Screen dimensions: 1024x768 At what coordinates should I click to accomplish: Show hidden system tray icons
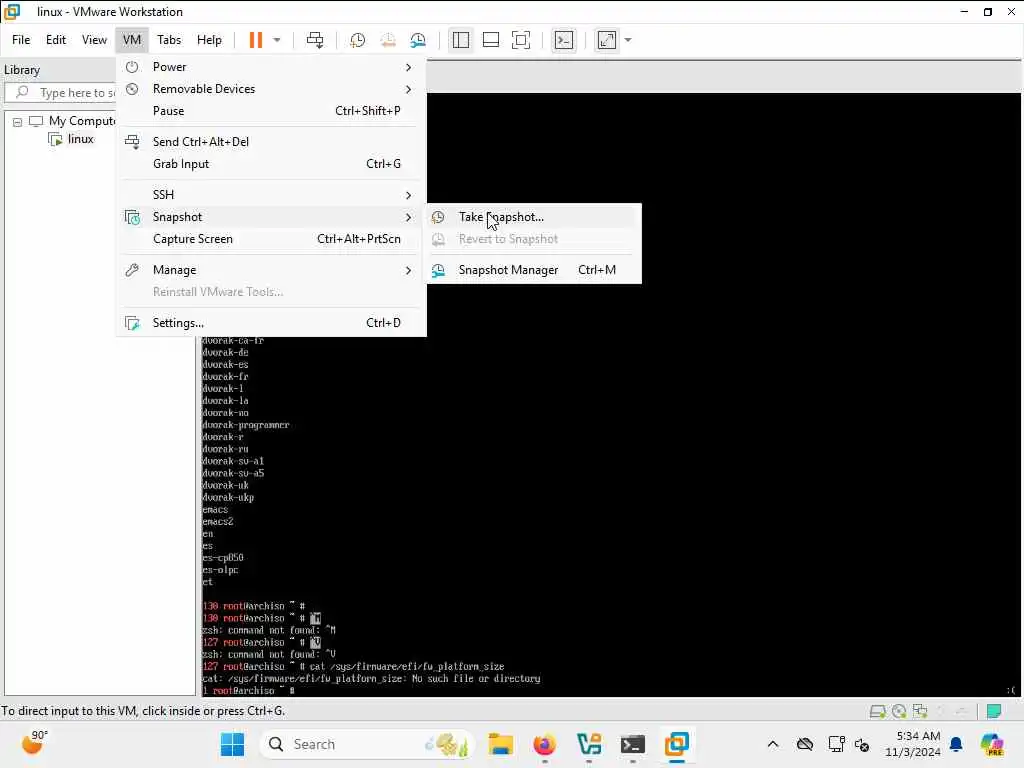pos(773,744)
